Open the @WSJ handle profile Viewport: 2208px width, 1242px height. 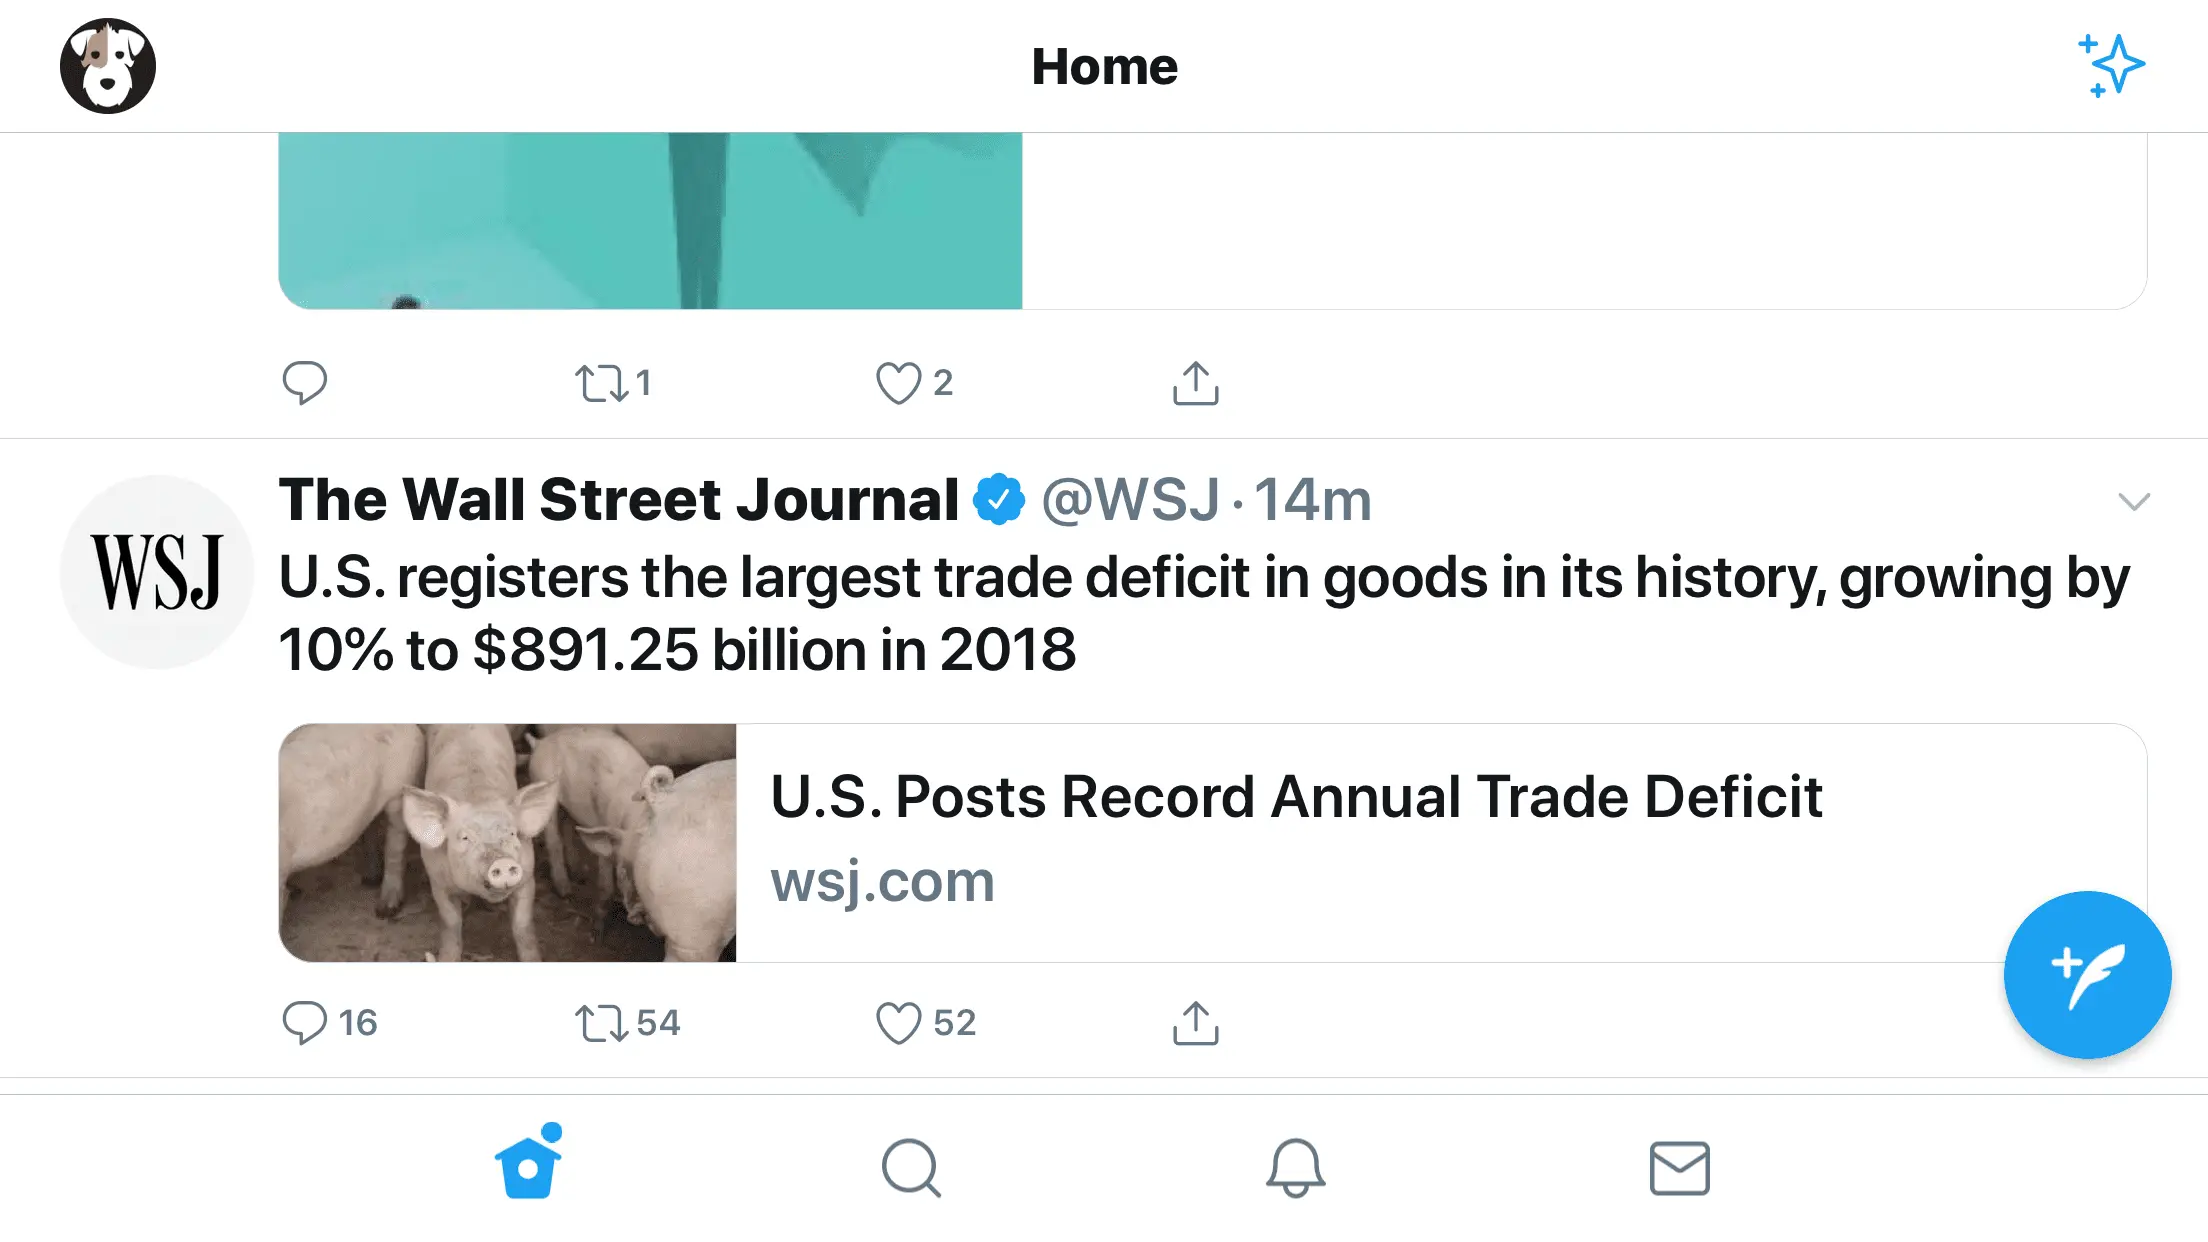pyautogui.click(x=1130, y=500)
